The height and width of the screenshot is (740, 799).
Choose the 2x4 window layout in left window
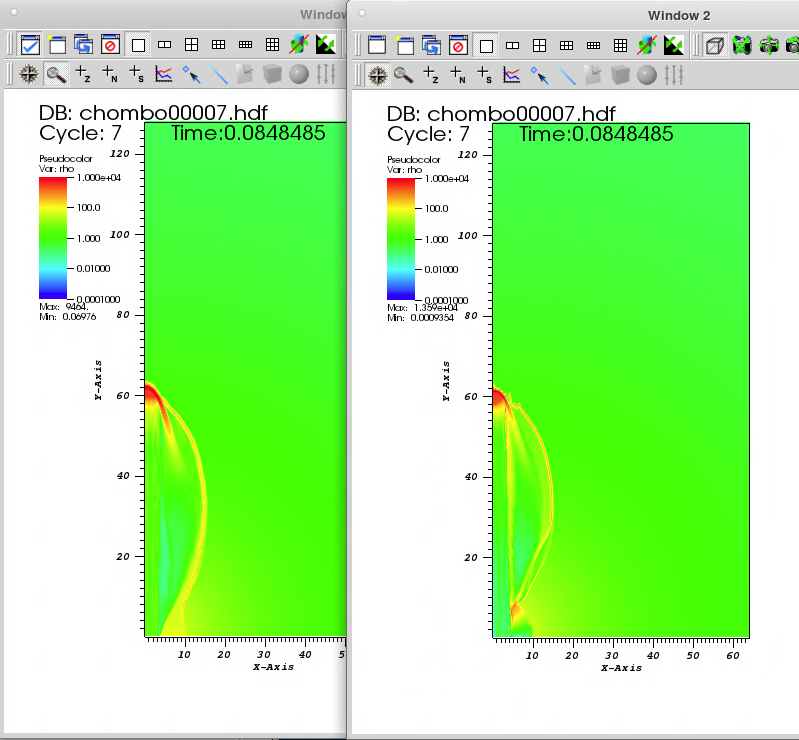point(246,45)
